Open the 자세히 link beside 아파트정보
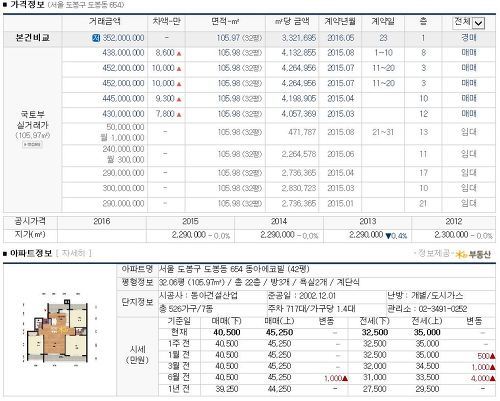Viewport: 500px width, 401px height. click(x=74, y=253)
